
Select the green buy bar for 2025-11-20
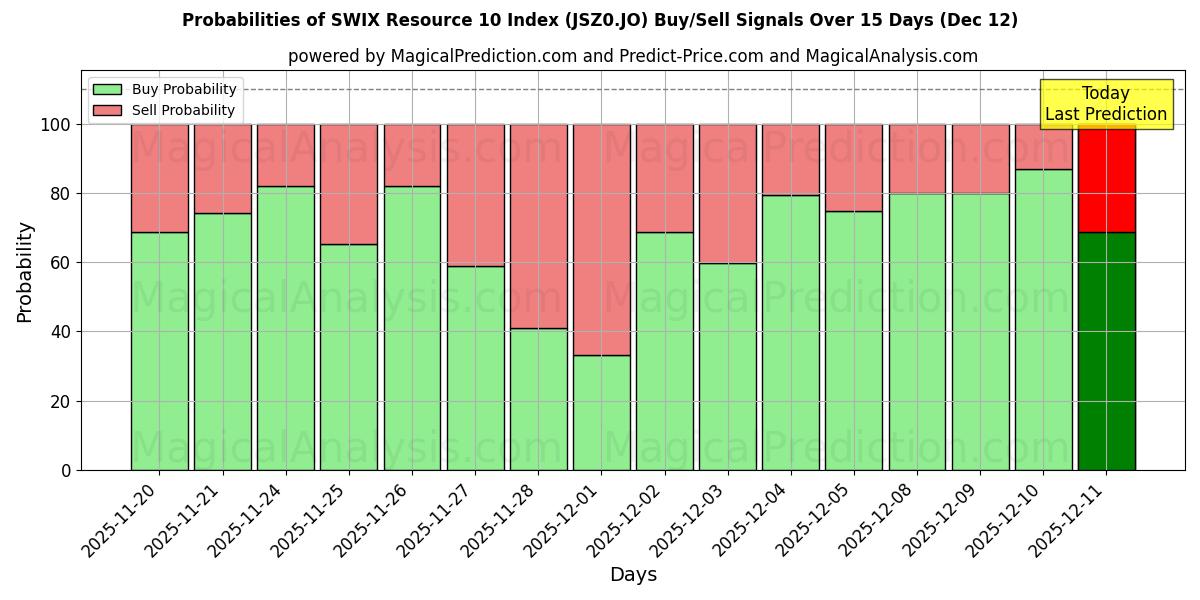[159, 351]
